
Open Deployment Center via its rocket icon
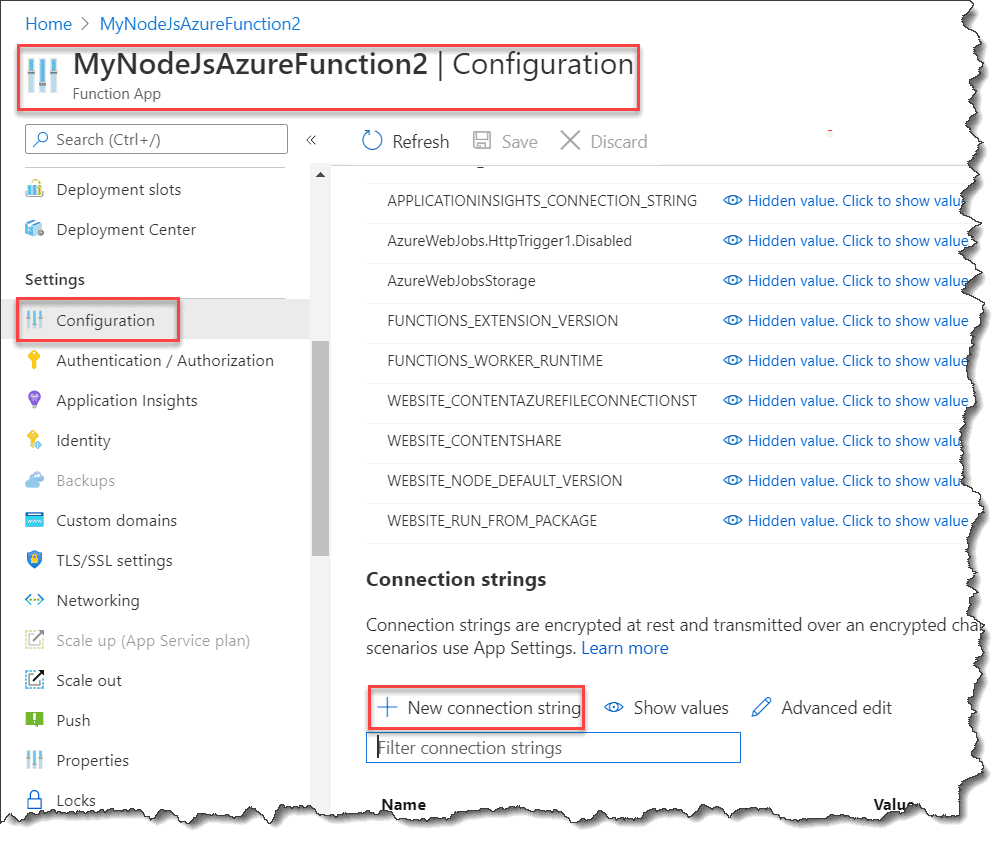[33, 229]
